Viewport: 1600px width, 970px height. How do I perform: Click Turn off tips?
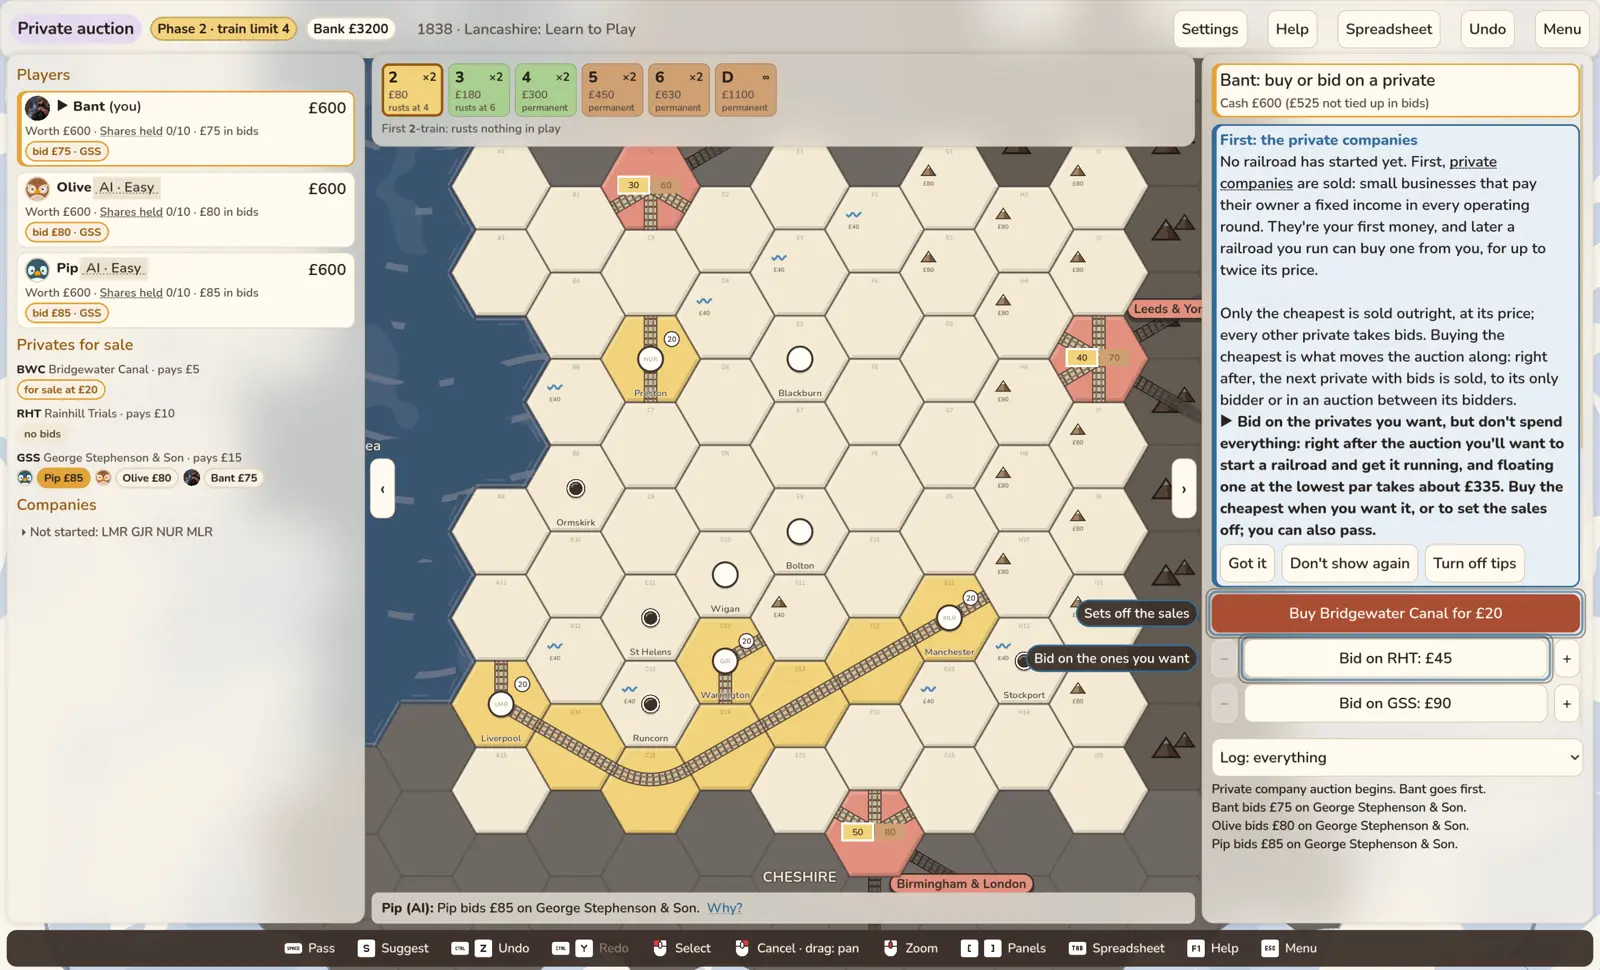1475,564
